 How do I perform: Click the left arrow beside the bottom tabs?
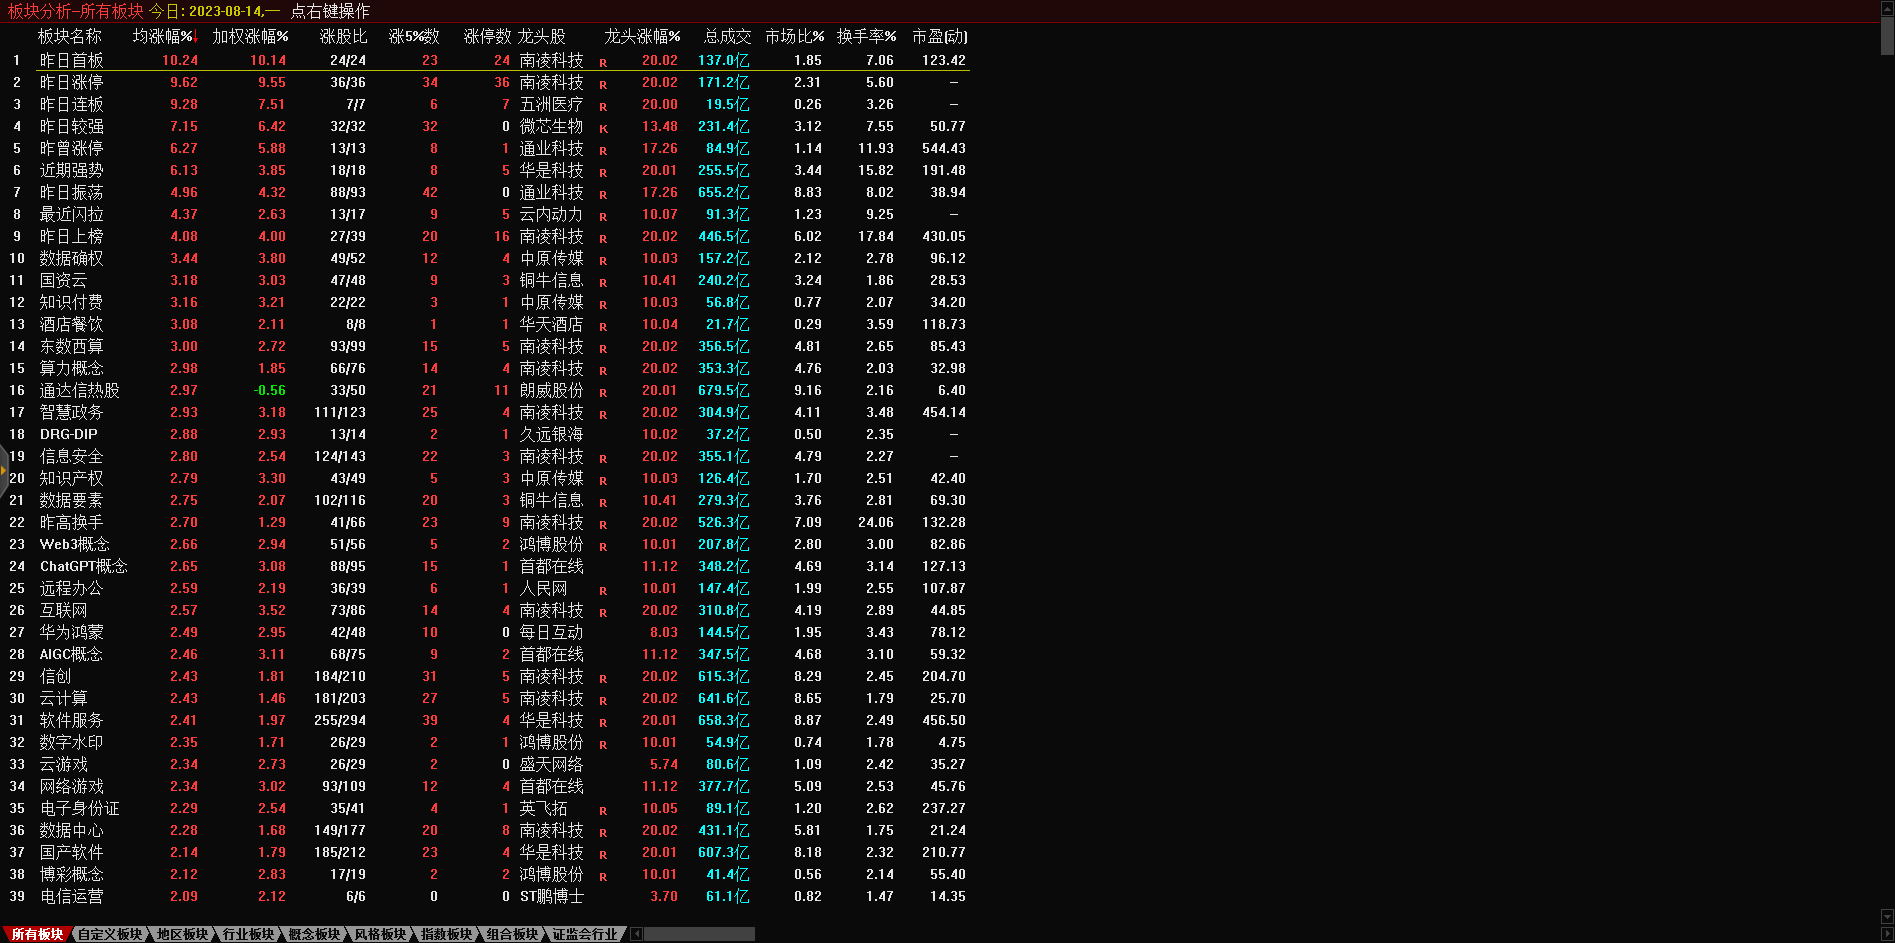click(x=636, y=934)
